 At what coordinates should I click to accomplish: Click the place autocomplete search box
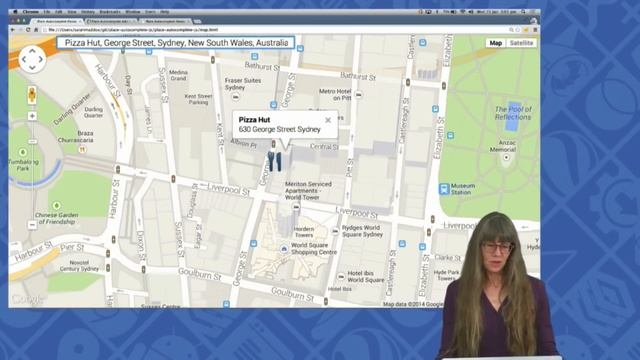[176, 43]
